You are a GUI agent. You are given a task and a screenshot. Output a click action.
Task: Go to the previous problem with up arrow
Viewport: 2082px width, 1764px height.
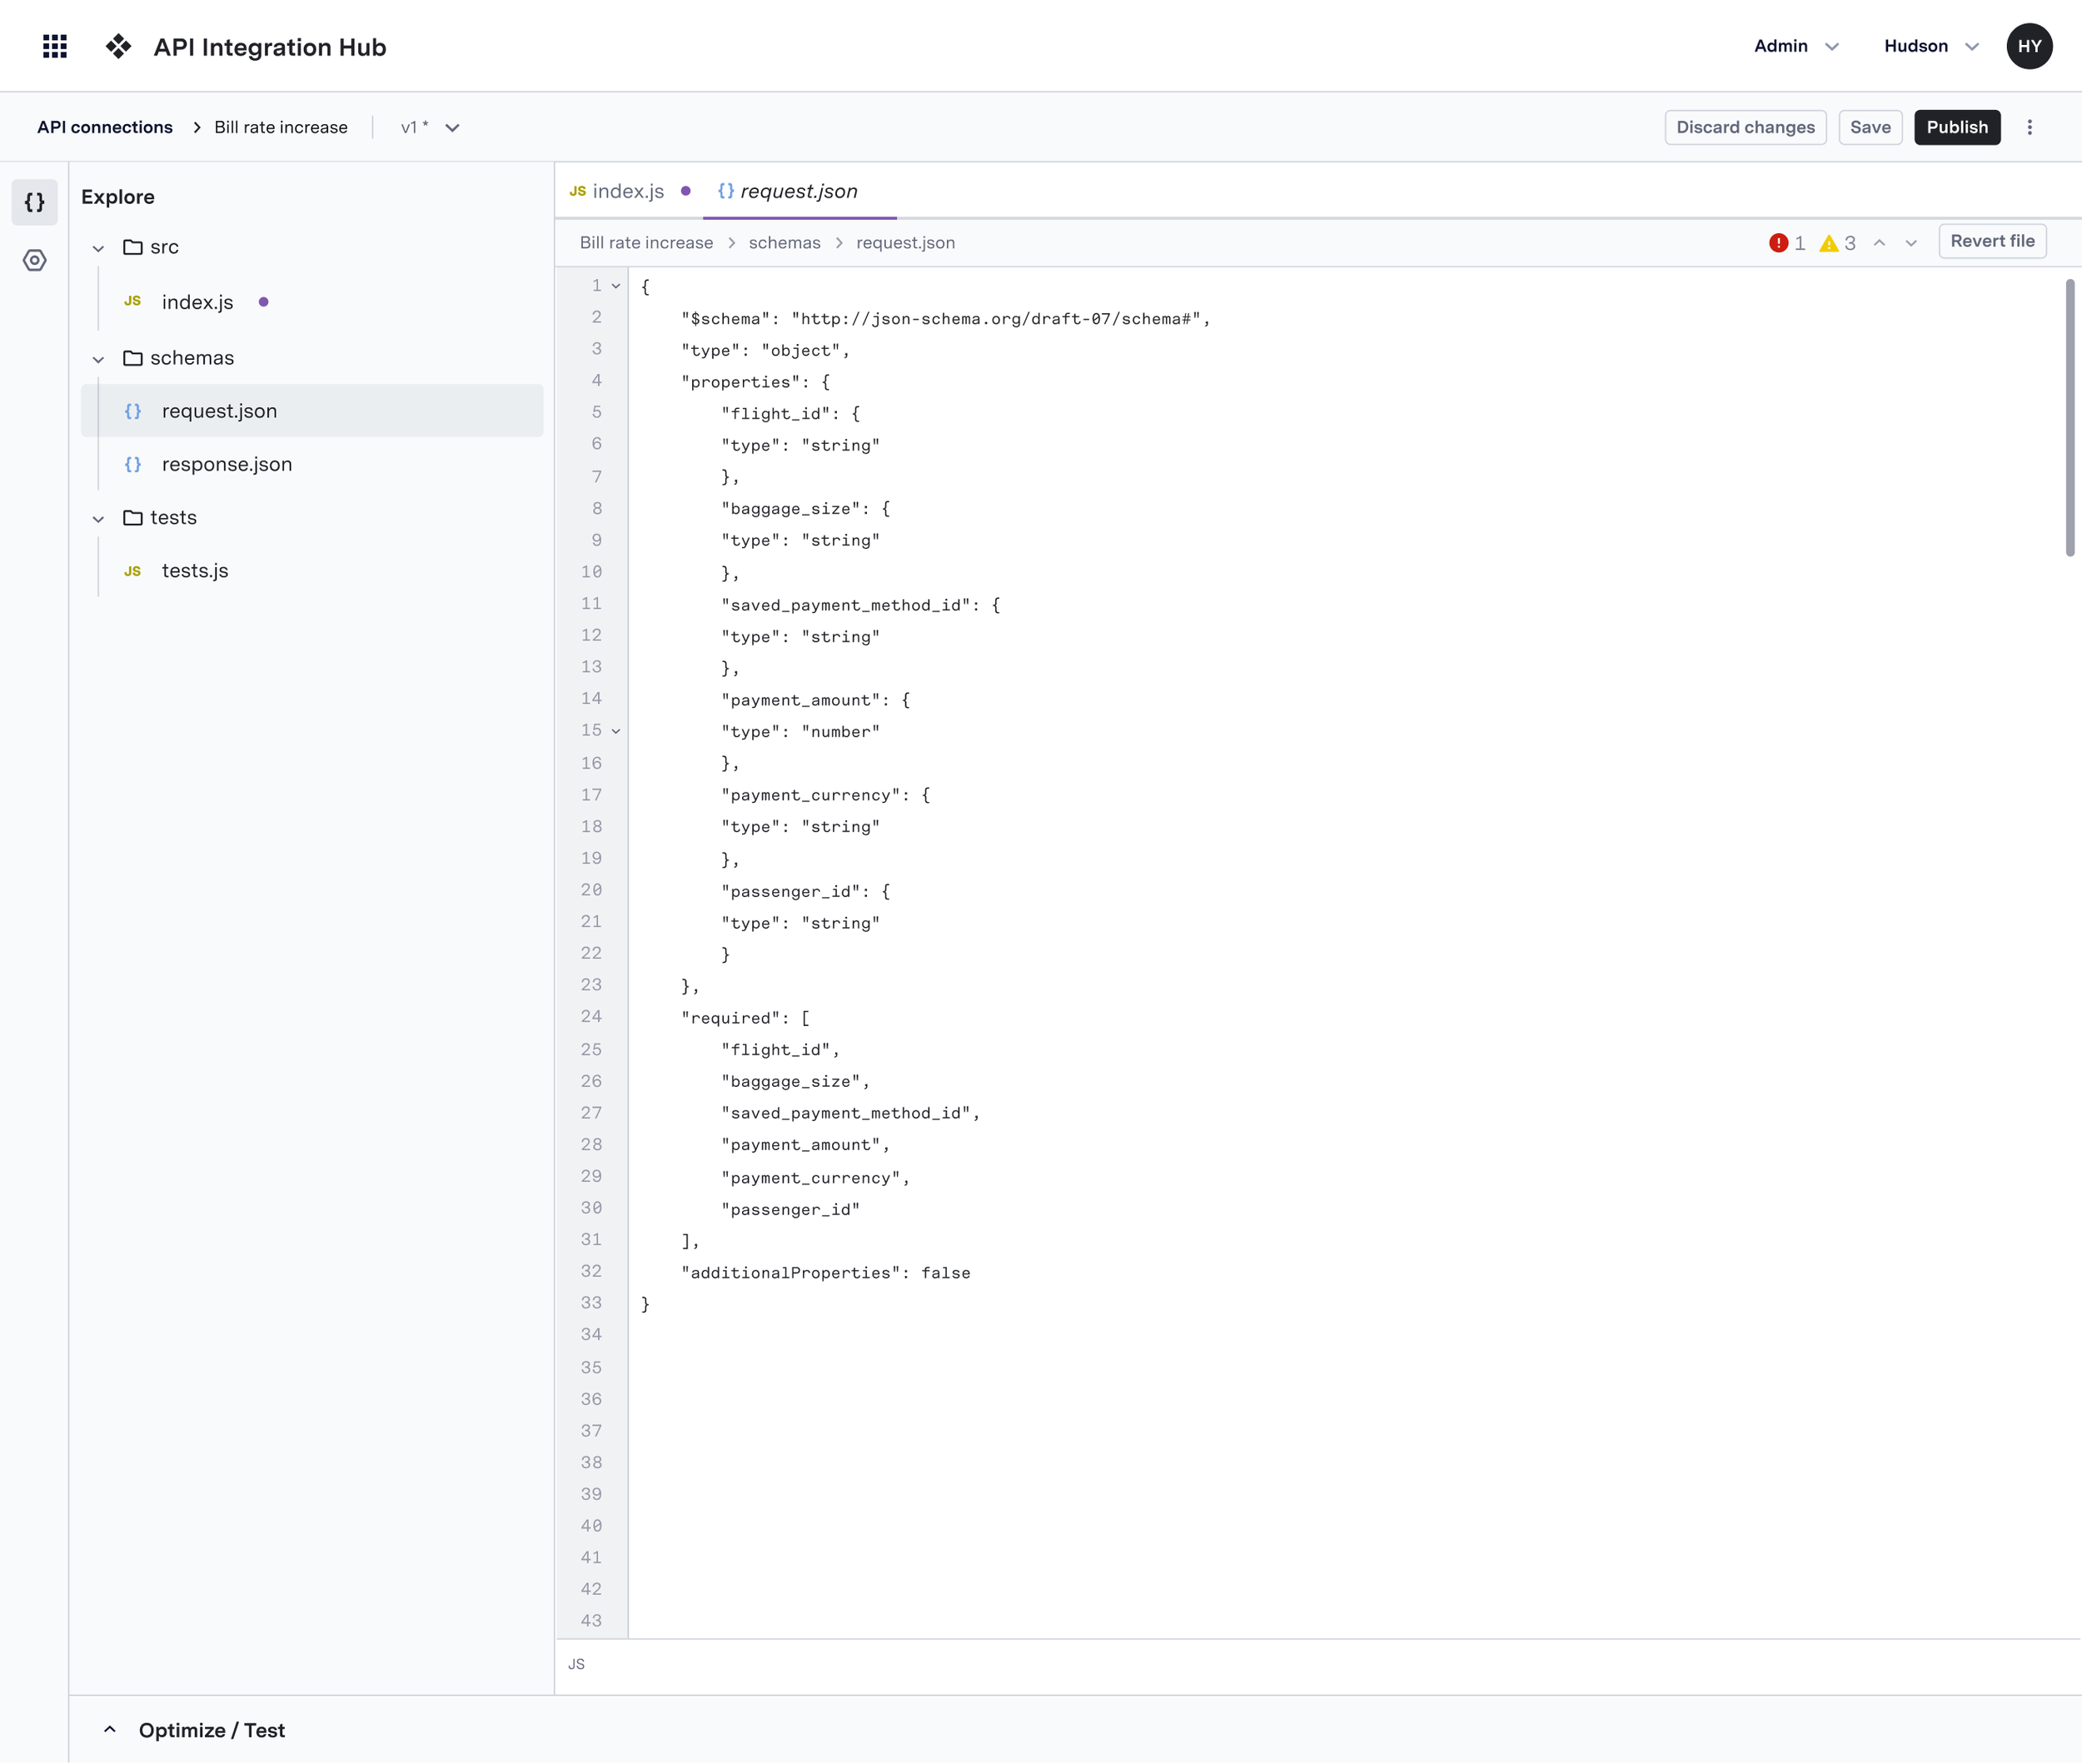click(x=1879, y=243)
